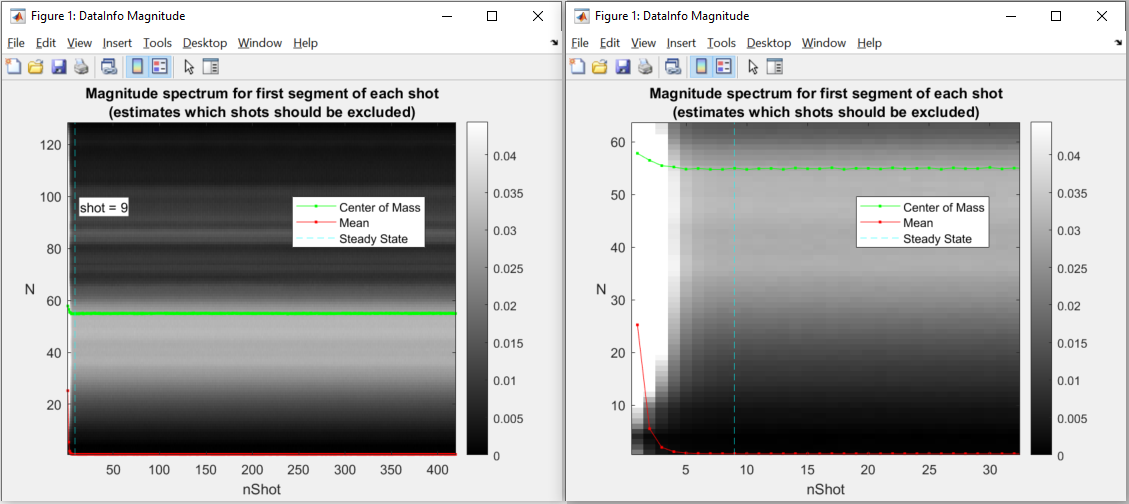The width and height of the screenshot is (1129, 504).
Task: Toggle Edit Plot arrow in left window
Action: tap(189, 67)
